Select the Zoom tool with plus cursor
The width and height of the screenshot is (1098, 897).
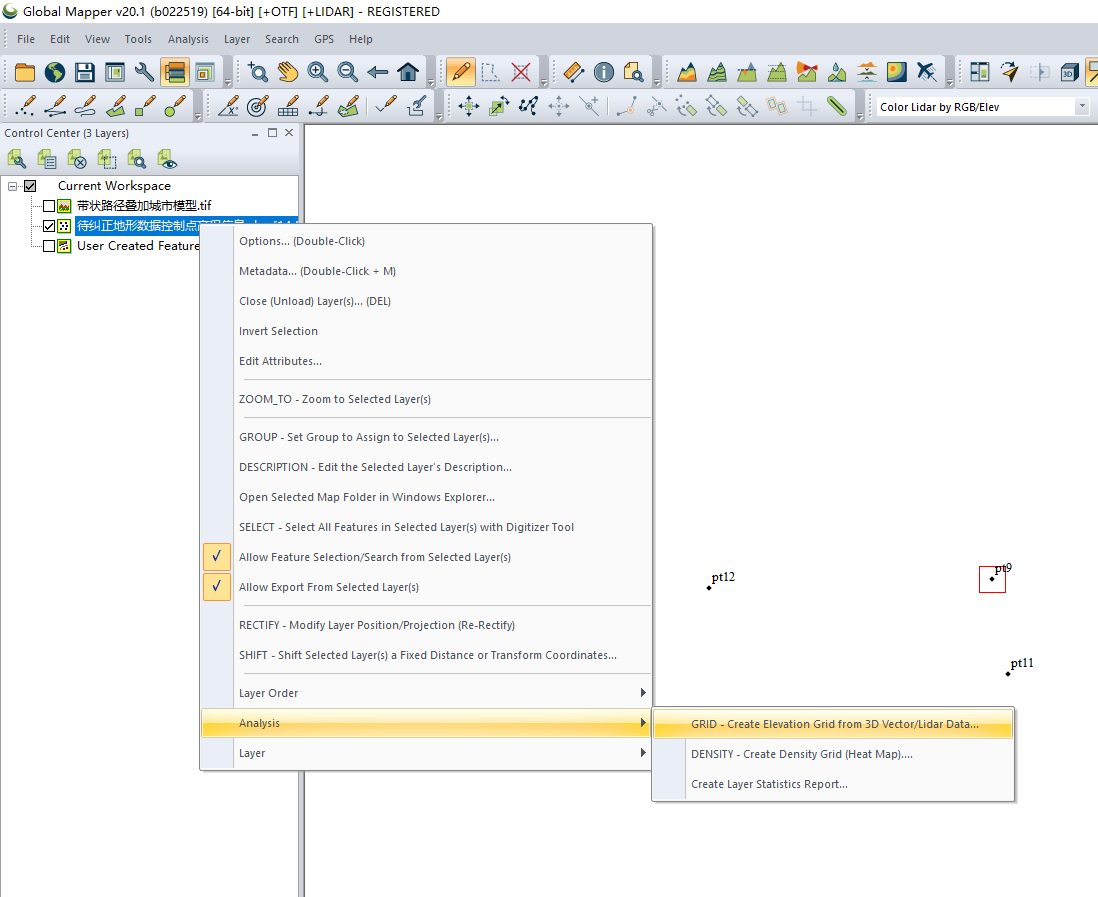pos(258,72)
